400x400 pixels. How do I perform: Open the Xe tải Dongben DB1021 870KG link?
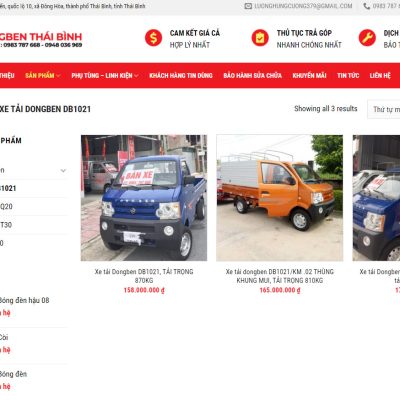[x=144, y=276]
